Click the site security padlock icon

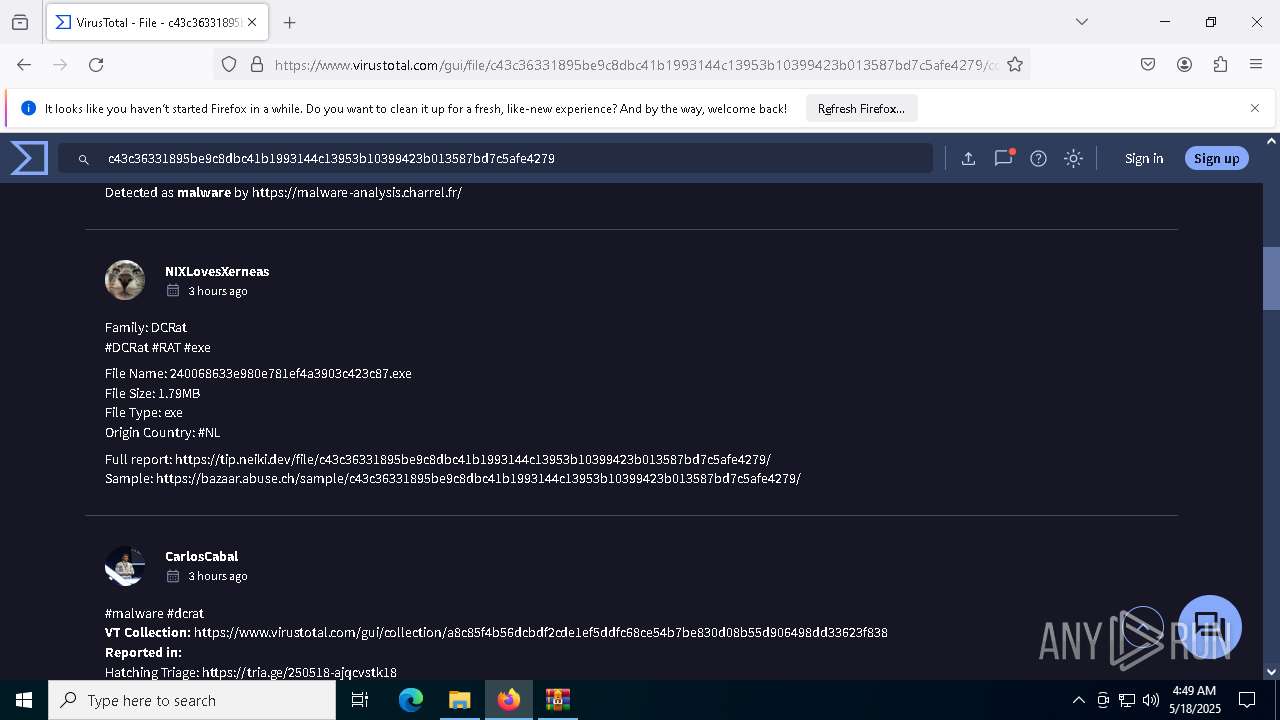pyautogui.click(x=256, y=64)
